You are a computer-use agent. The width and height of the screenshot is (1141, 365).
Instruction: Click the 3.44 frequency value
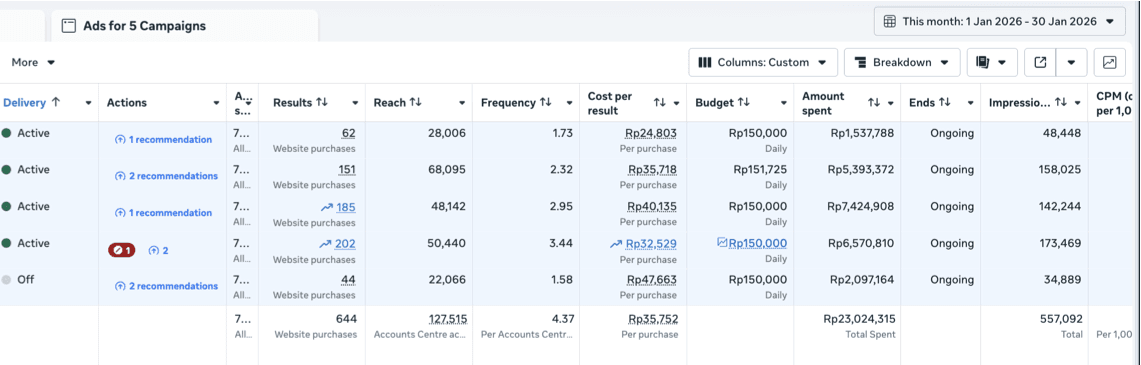tap(562, 244)
